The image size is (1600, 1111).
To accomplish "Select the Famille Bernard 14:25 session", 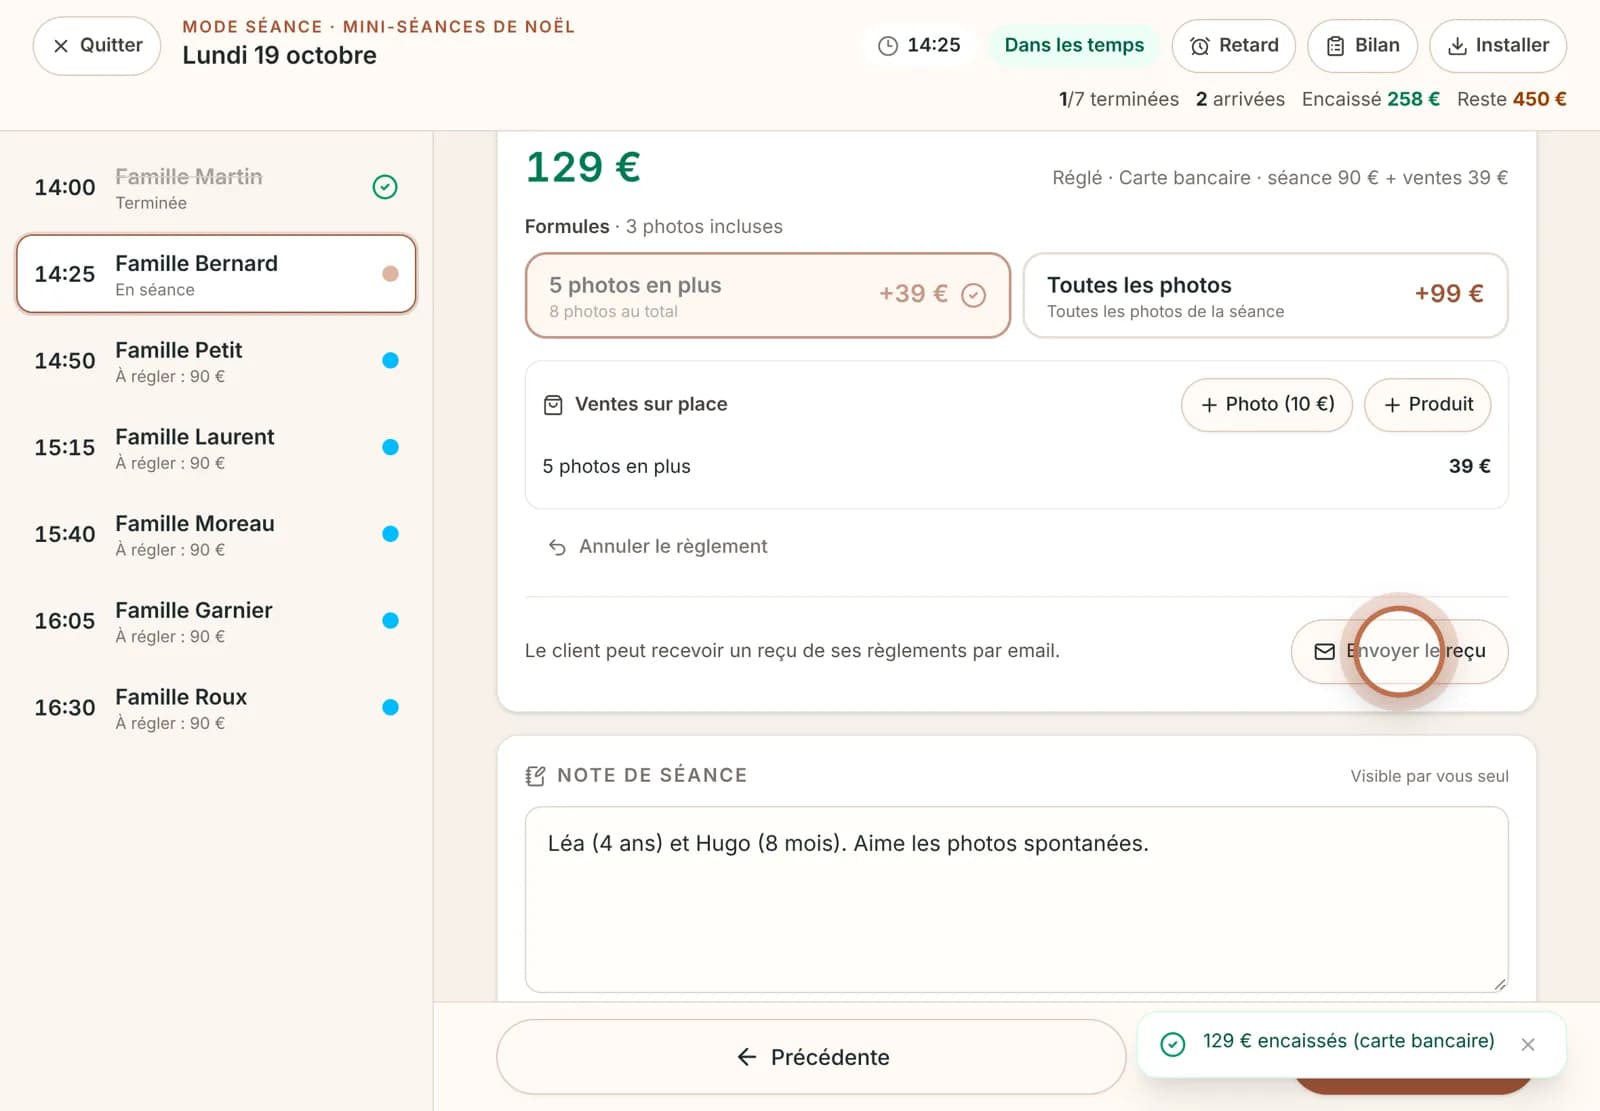I will pos(216,274).
